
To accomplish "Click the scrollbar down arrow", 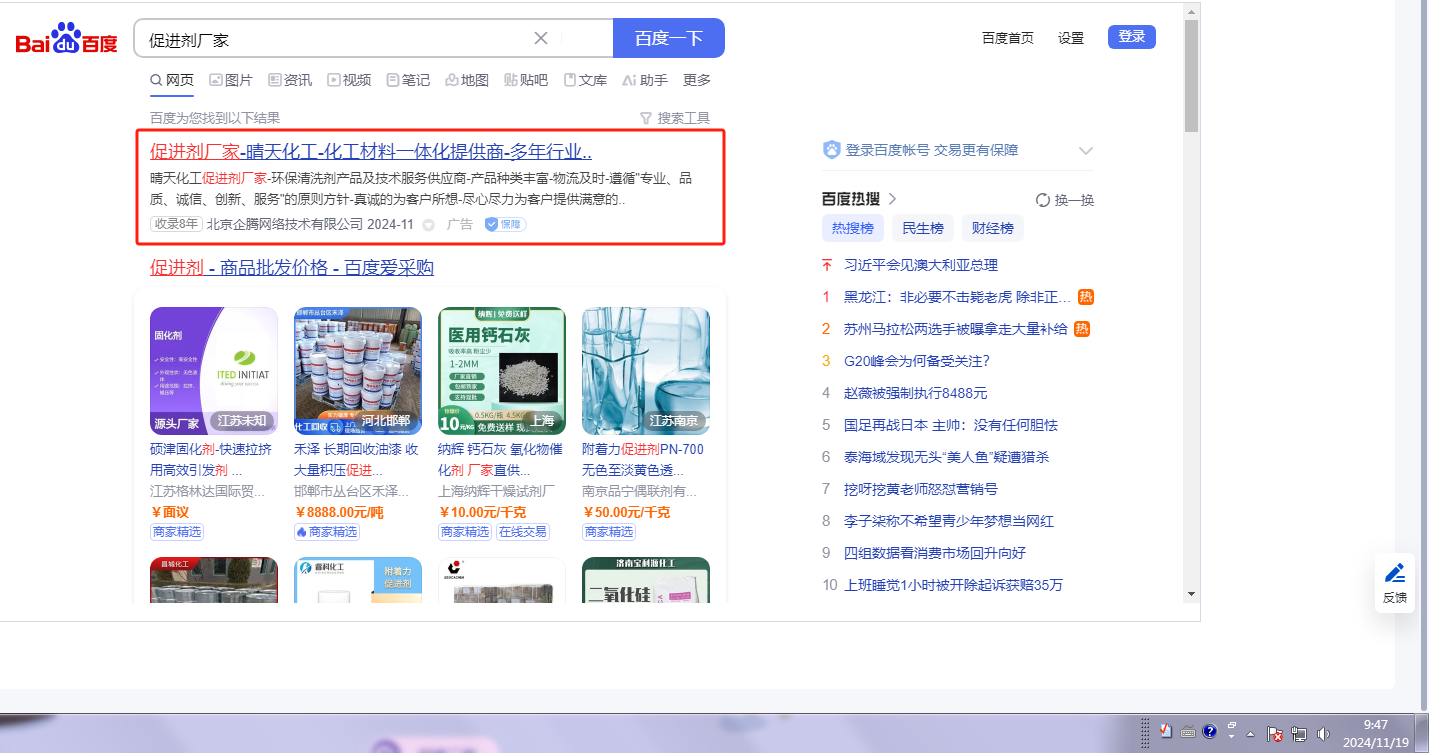I will (x=1191, y=594).
